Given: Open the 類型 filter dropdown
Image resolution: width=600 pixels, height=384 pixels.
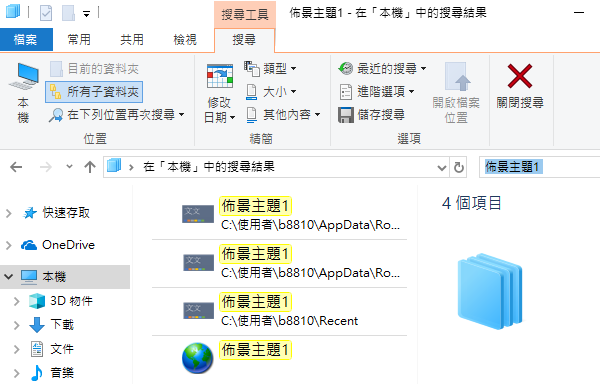Looking at the screenshot, I should [x=270, y=69].
